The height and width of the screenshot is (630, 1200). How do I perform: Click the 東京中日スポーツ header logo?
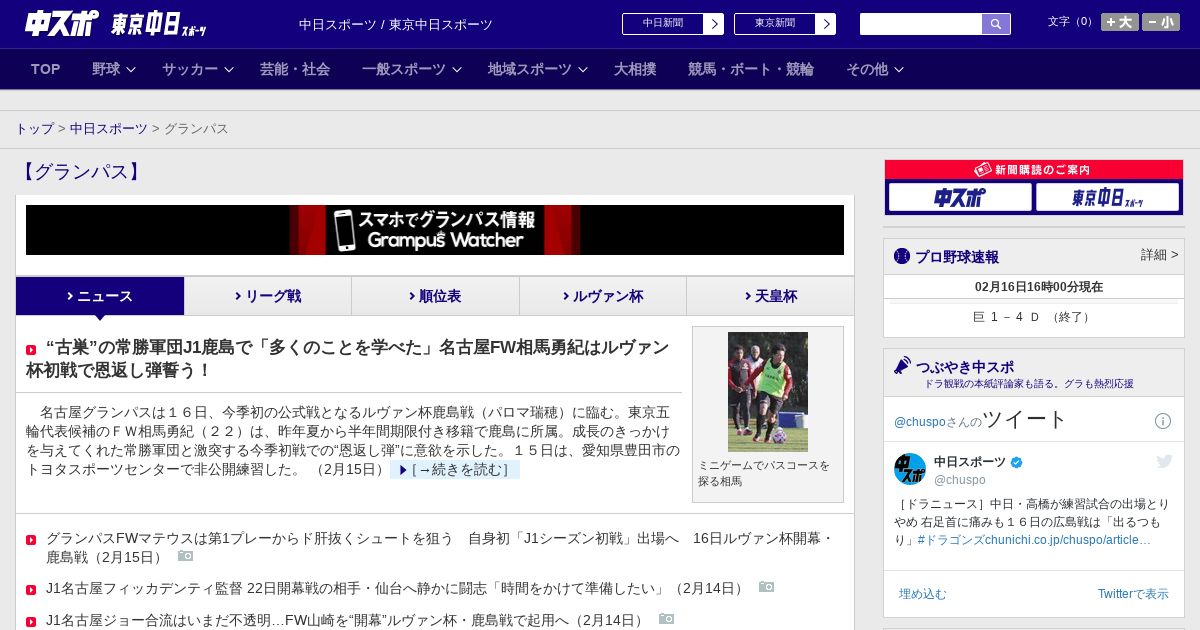[x=158, y=24]
